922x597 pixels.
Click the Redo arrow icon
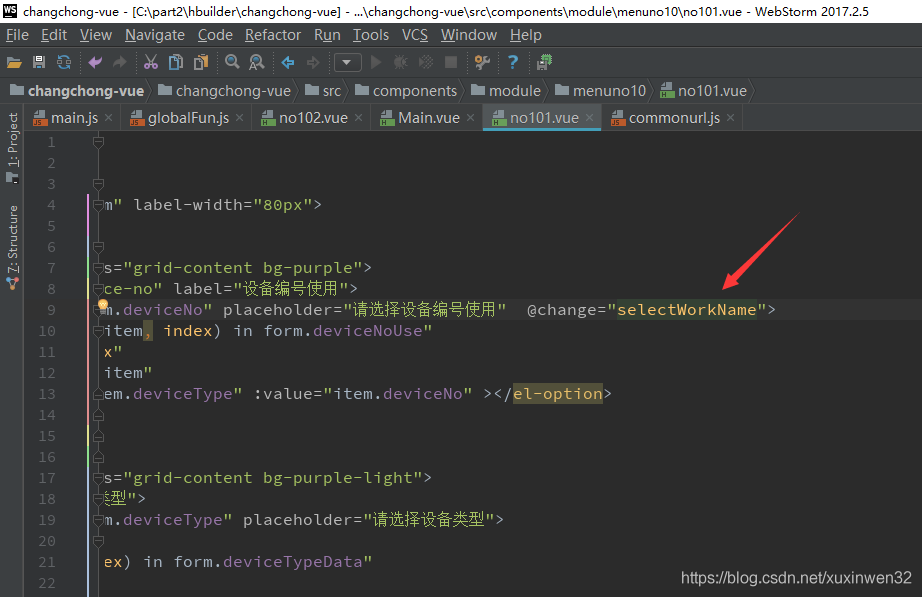point(119,62)
